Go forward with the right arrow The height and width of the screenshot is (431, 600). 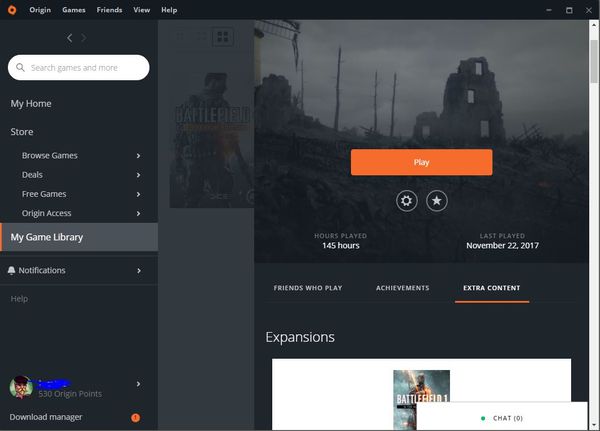coord(84,38)
